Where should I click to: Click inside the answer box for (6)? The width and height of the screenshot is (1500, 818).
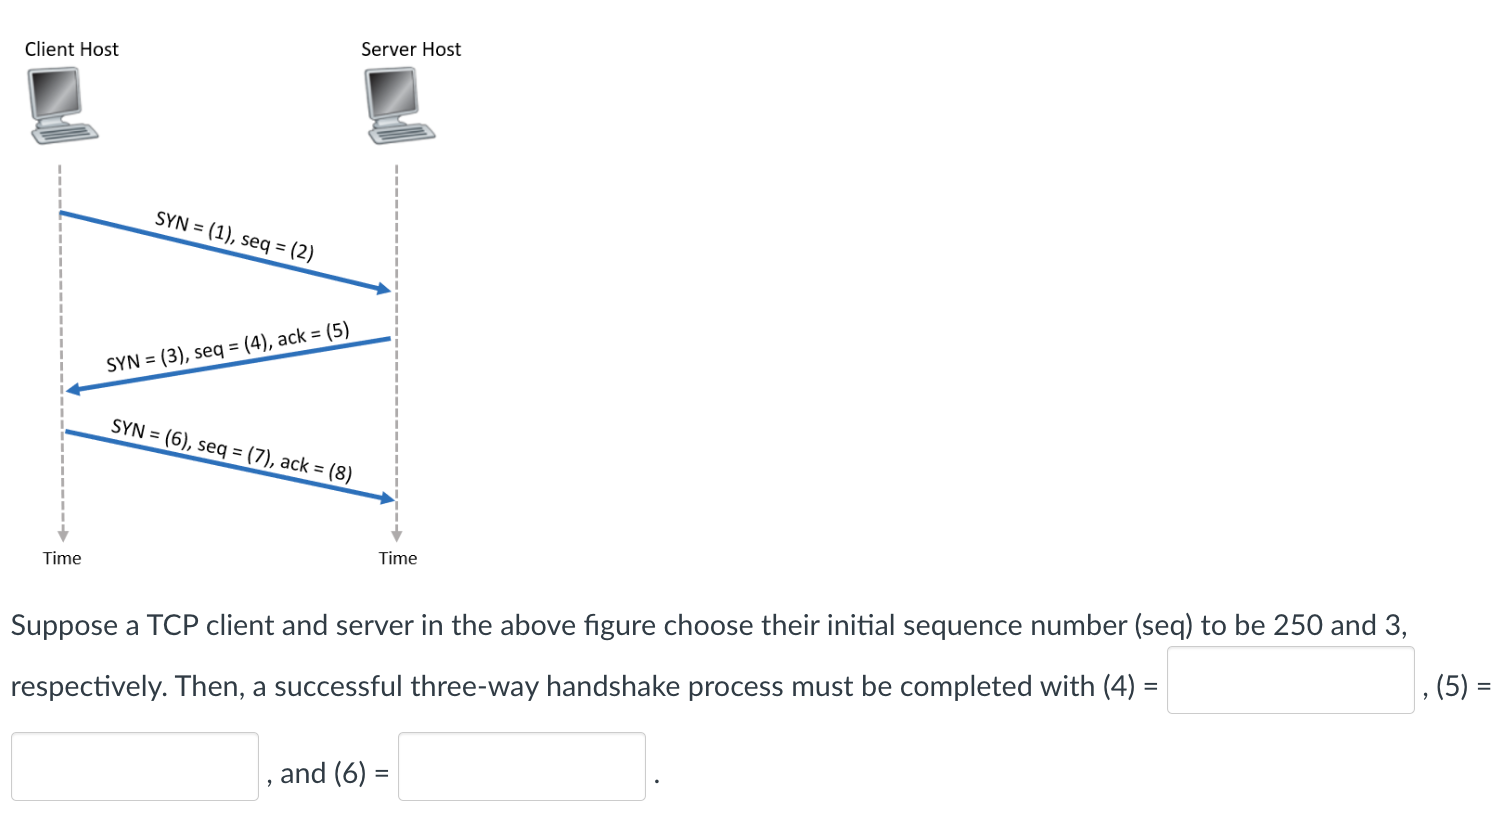(x=521, y=766)
